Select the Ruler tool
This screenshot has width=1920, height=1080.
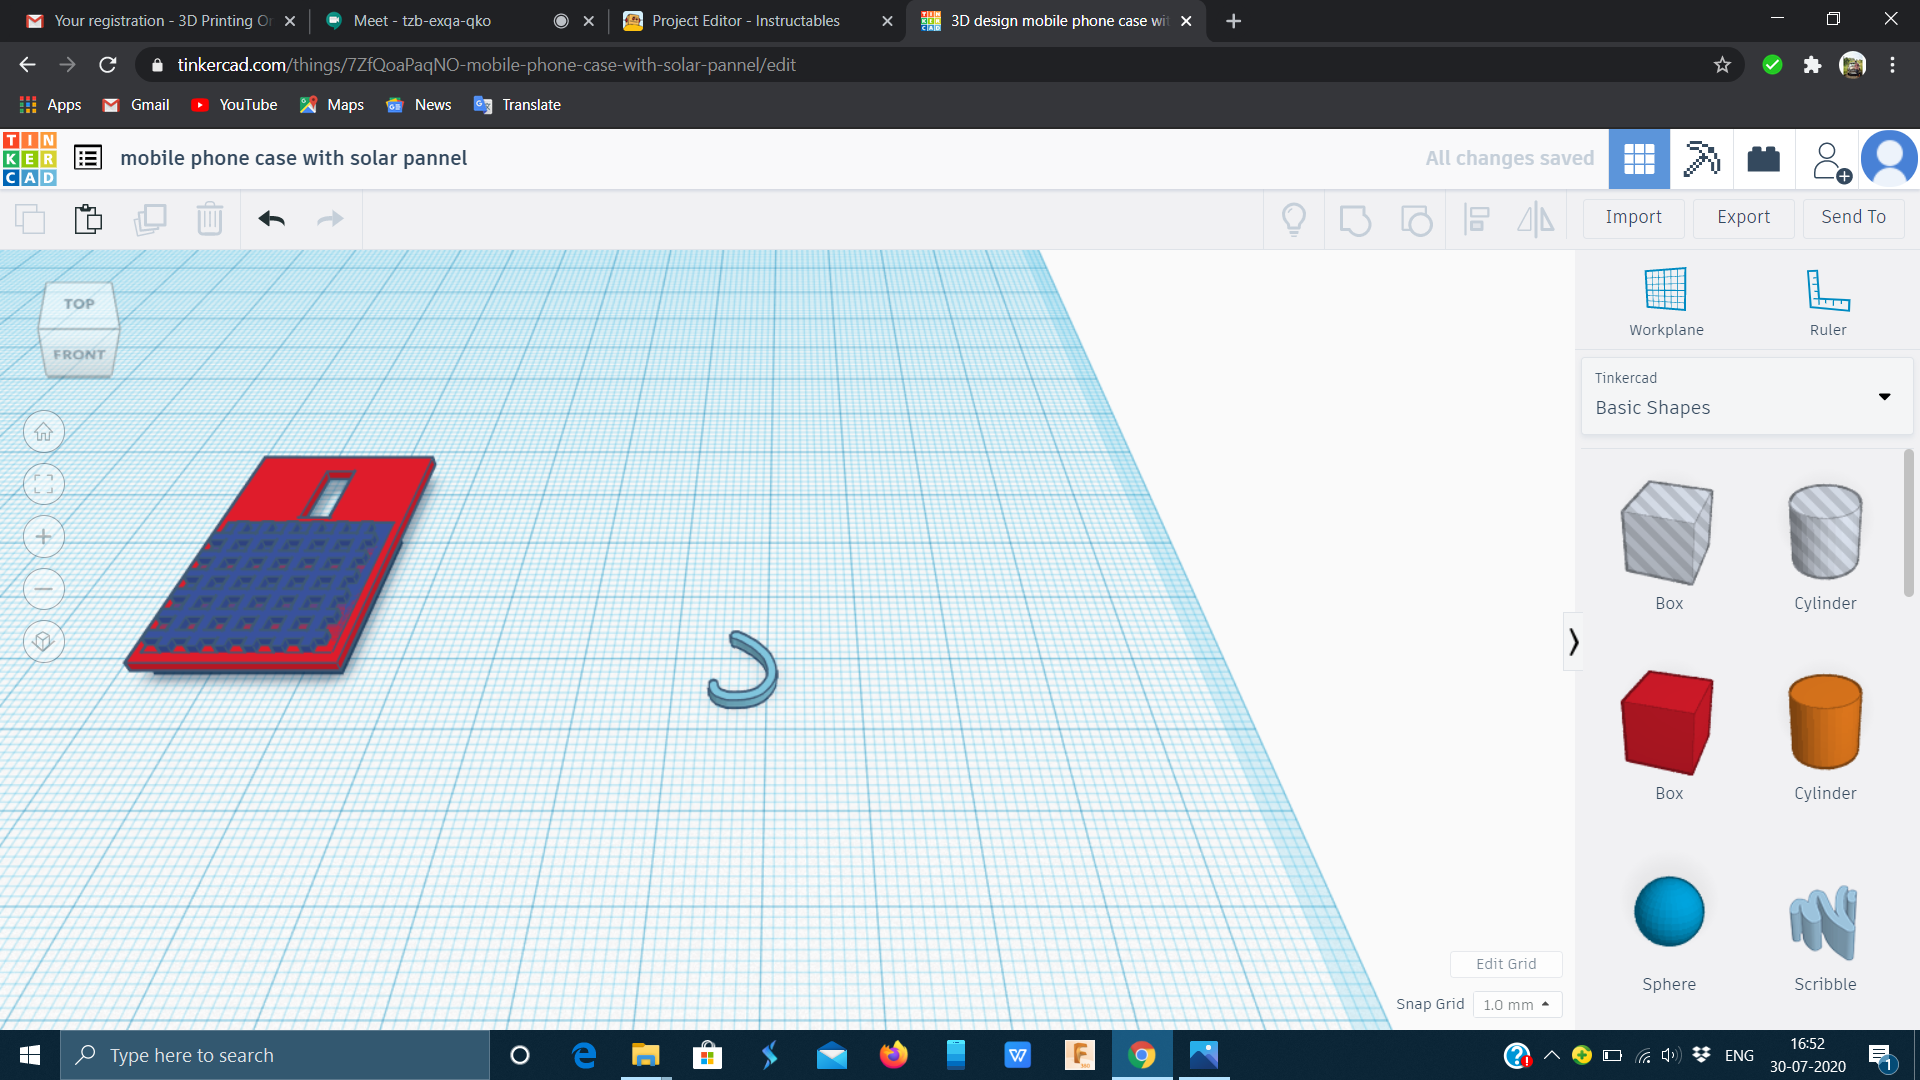click(x=1827, y=300)
